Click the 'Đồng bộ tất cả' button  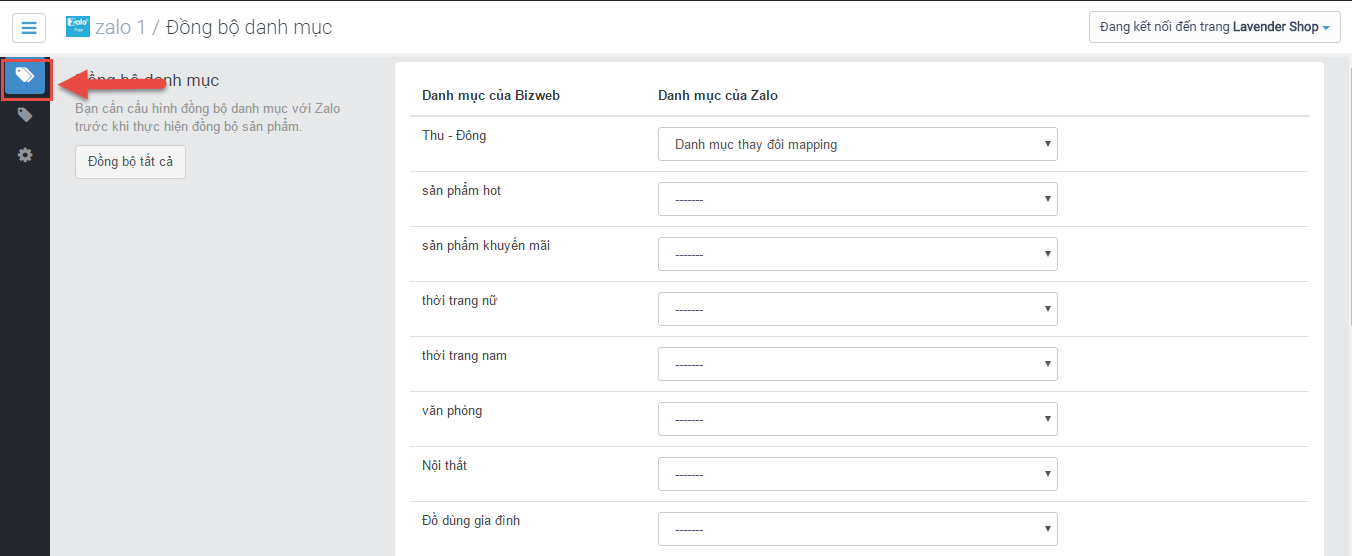click(x=130, y=162)
